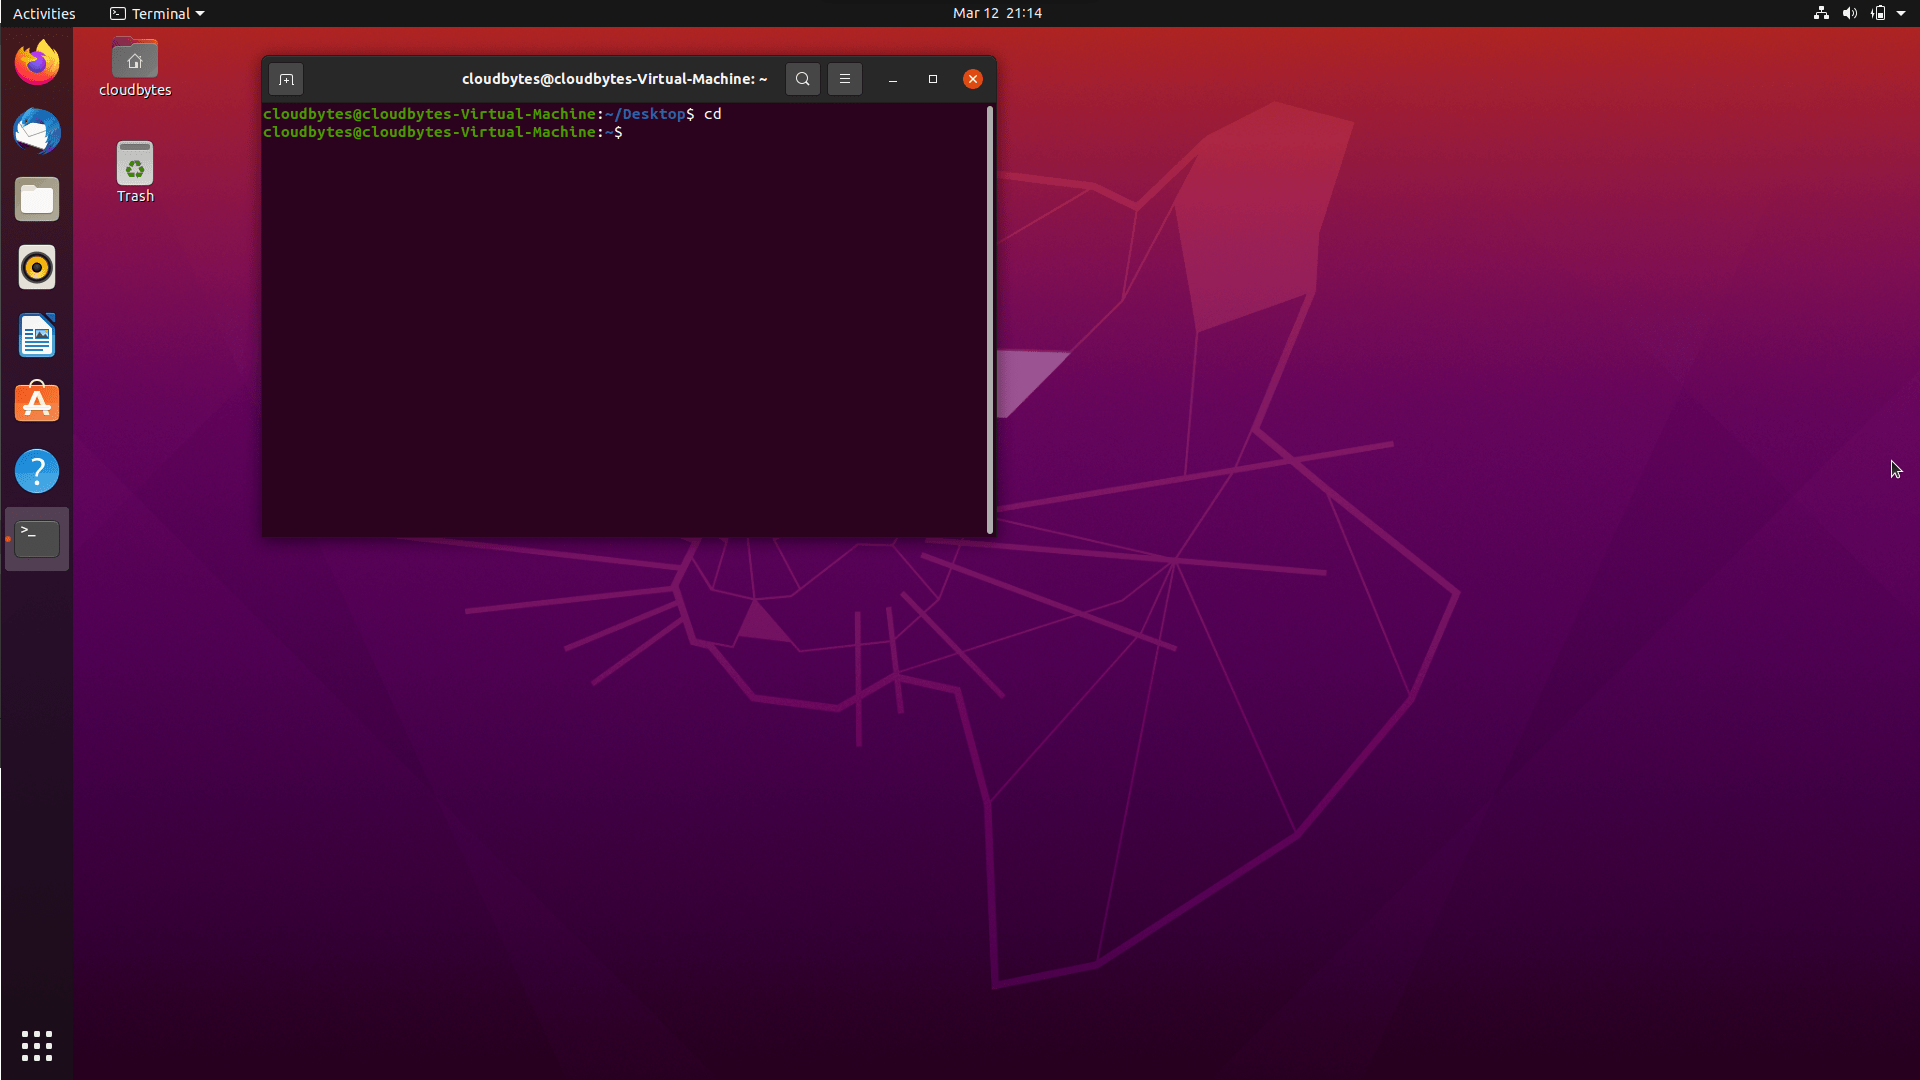1920x1080 pixels.
Task: Open Ubuntu Software from the dock
Action: pos(36,402)
